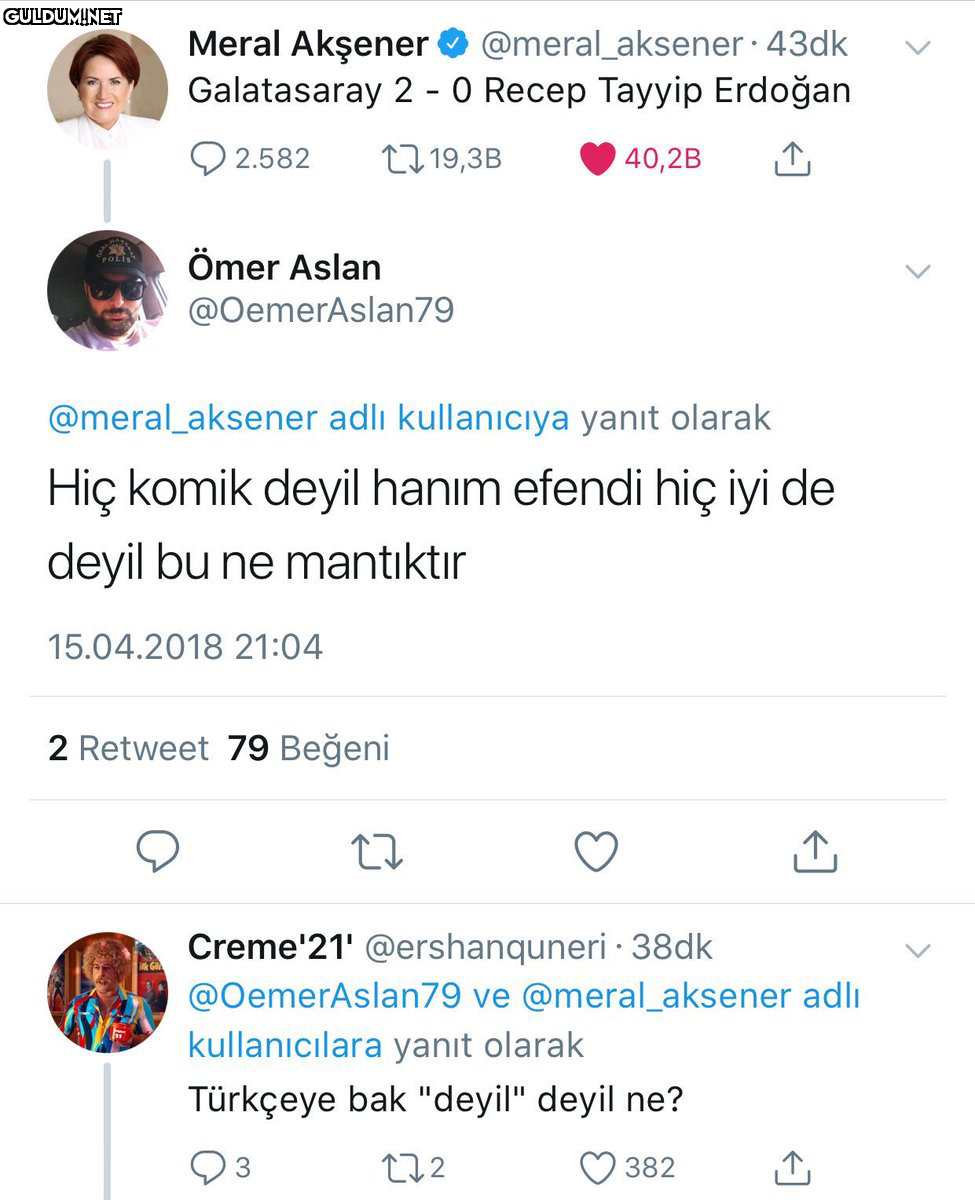
Task: Open the options chevron on the Galatasaray tweet
Action: point(917,47)
